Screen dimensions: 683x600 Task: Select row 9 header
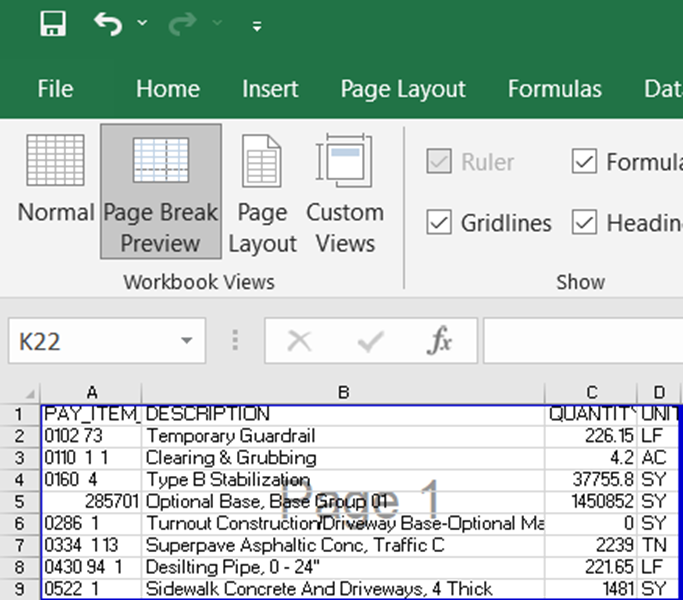pos(20,589)
